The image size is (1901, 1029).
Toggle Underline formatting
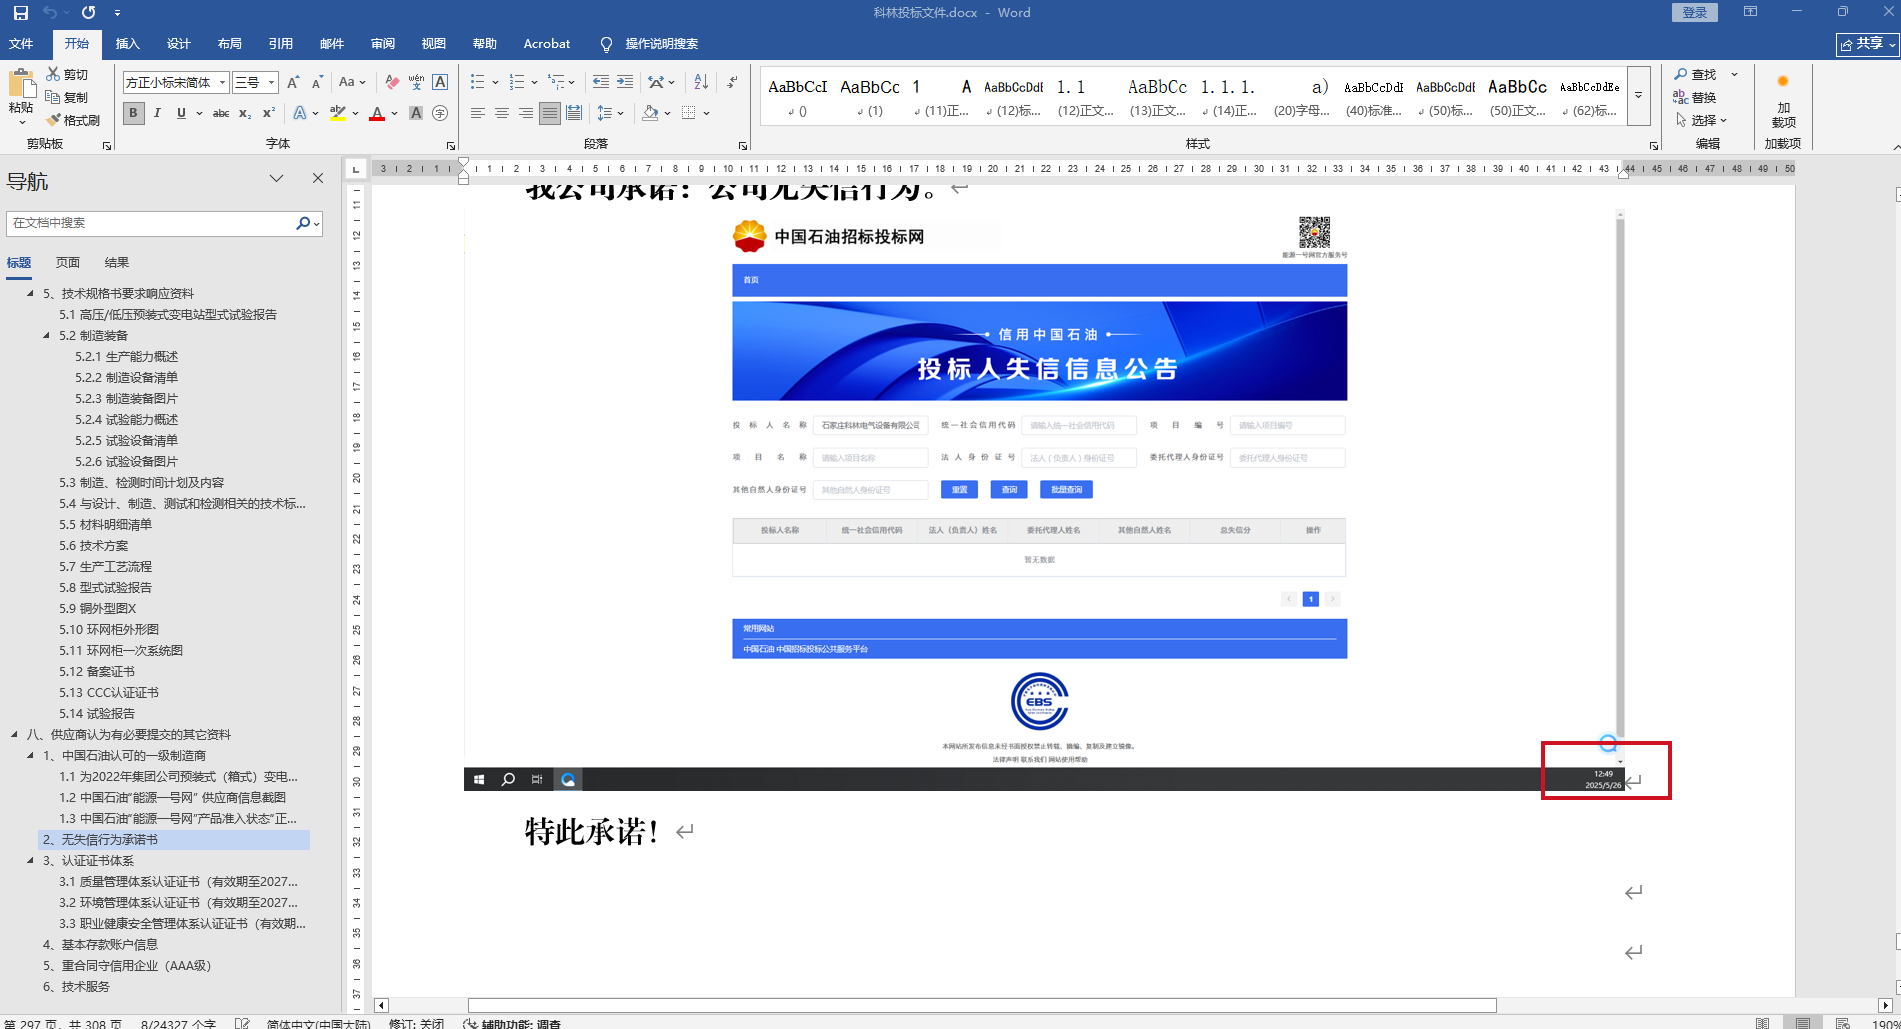[181, 114]
